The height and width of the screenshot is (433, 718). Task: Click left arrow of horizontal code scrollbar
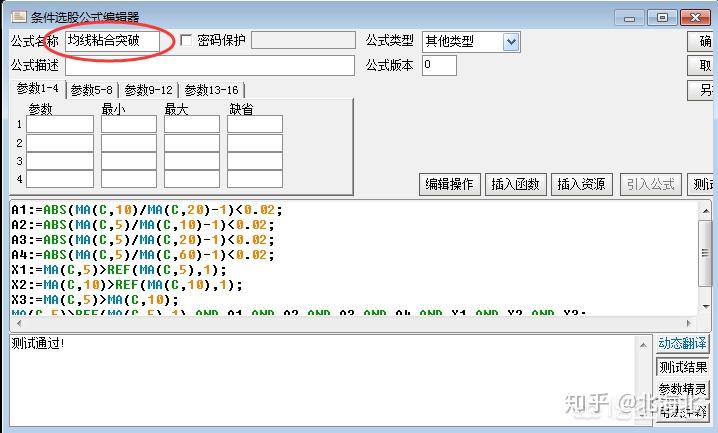18,323
